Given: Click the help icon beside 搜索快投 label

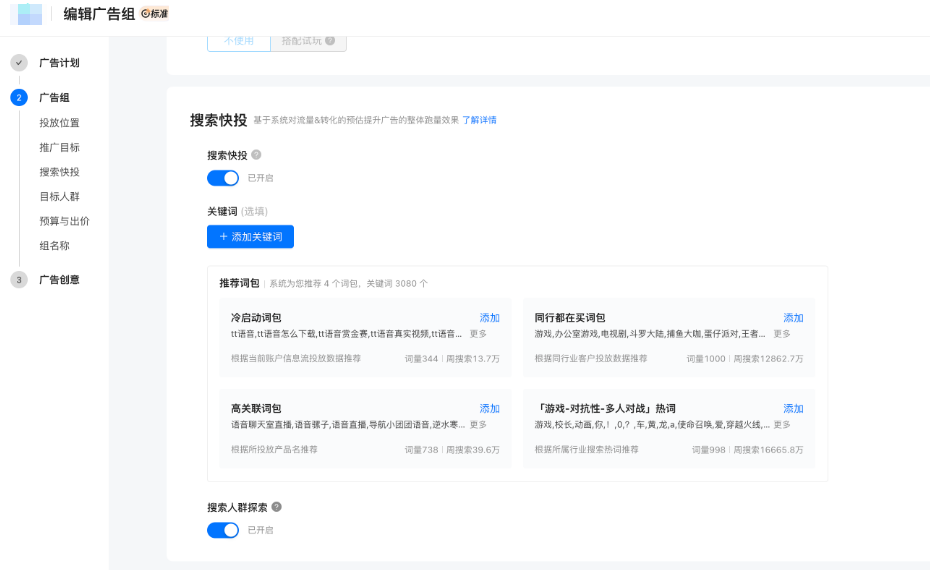Looking at the screenshot, I should click(256, 155).
